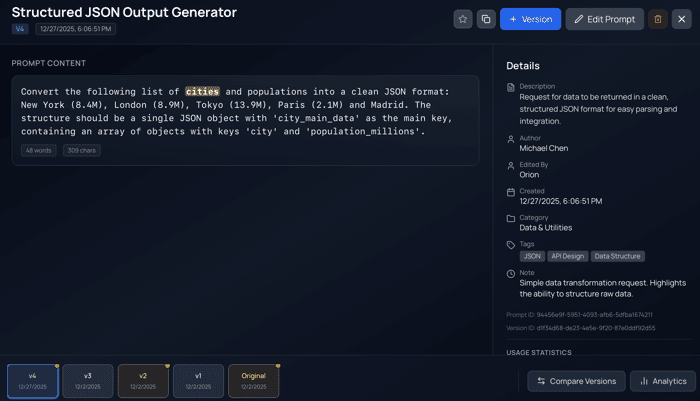Click the trash delete icon
700x401 pixels.
(658, 19)
